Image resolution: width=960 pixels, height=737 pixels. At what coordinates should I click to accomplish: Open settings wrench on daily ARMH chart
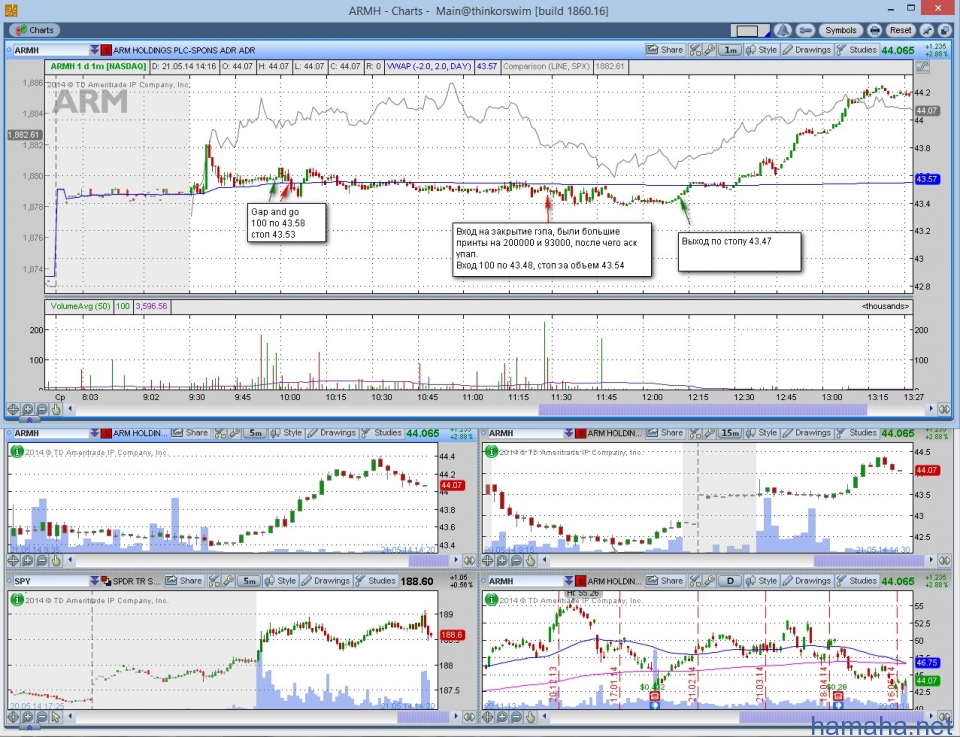[x=710, y=581]
